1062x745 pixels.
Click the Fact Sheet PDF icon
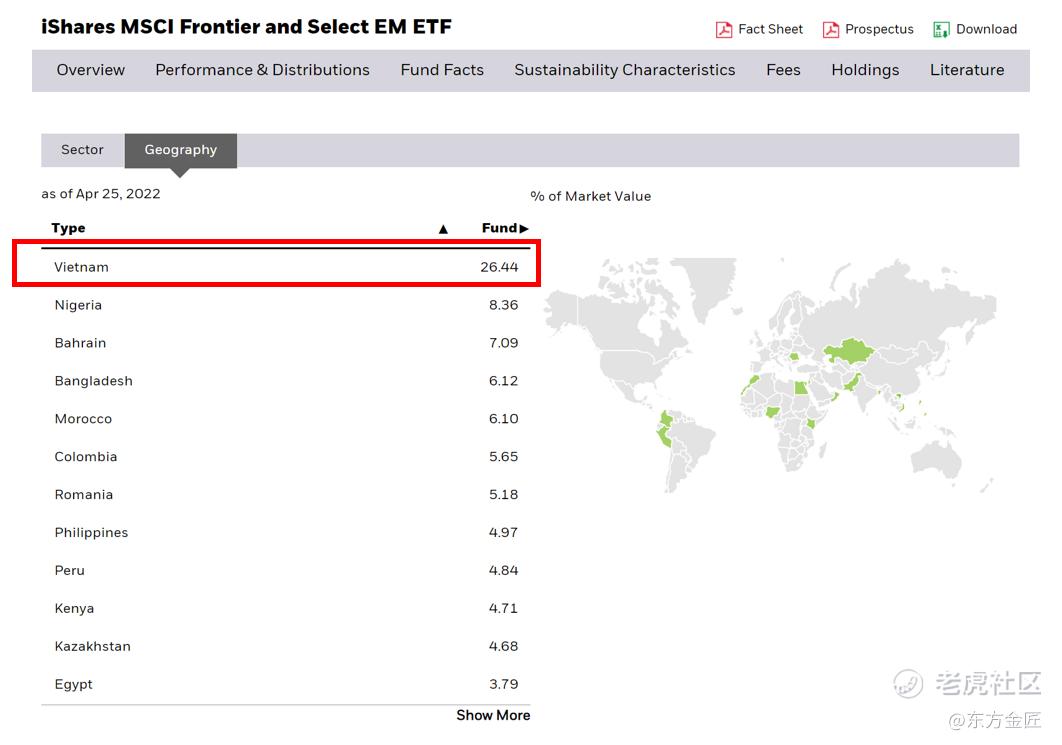pyautogui.click(x=724, y=30)
